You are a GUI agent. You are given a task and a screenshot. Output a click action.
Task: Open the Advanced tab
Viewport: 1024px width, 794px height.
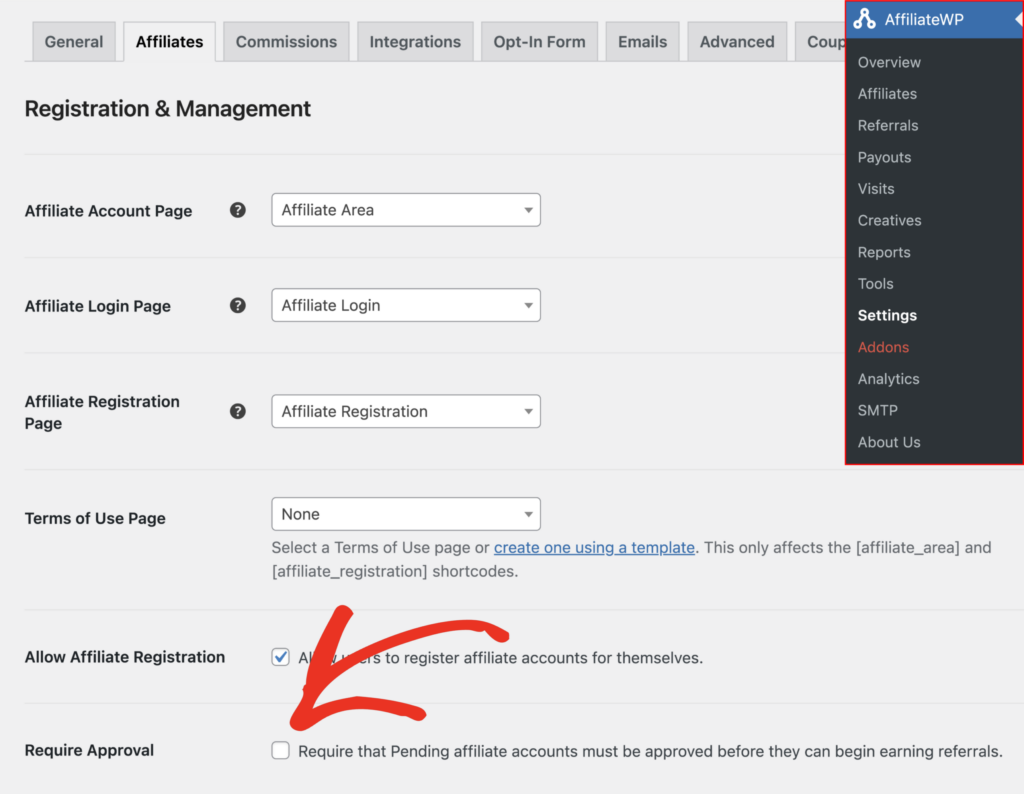coord(737,42)
